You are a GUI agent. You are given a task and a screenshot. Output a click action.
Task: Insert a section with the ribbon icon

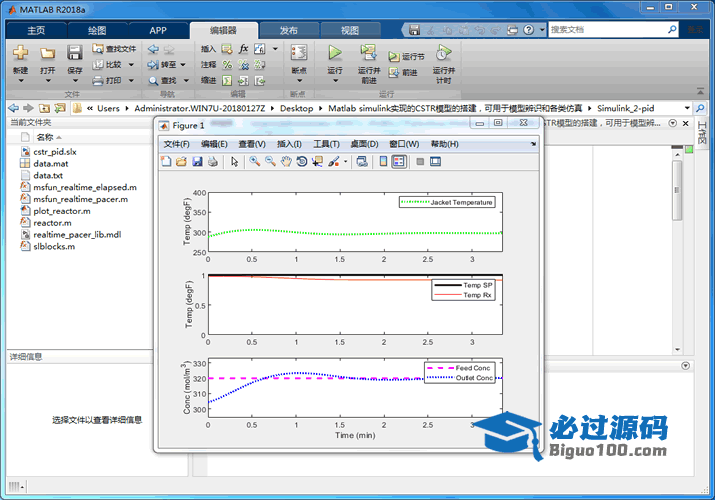tap(227, 49)
